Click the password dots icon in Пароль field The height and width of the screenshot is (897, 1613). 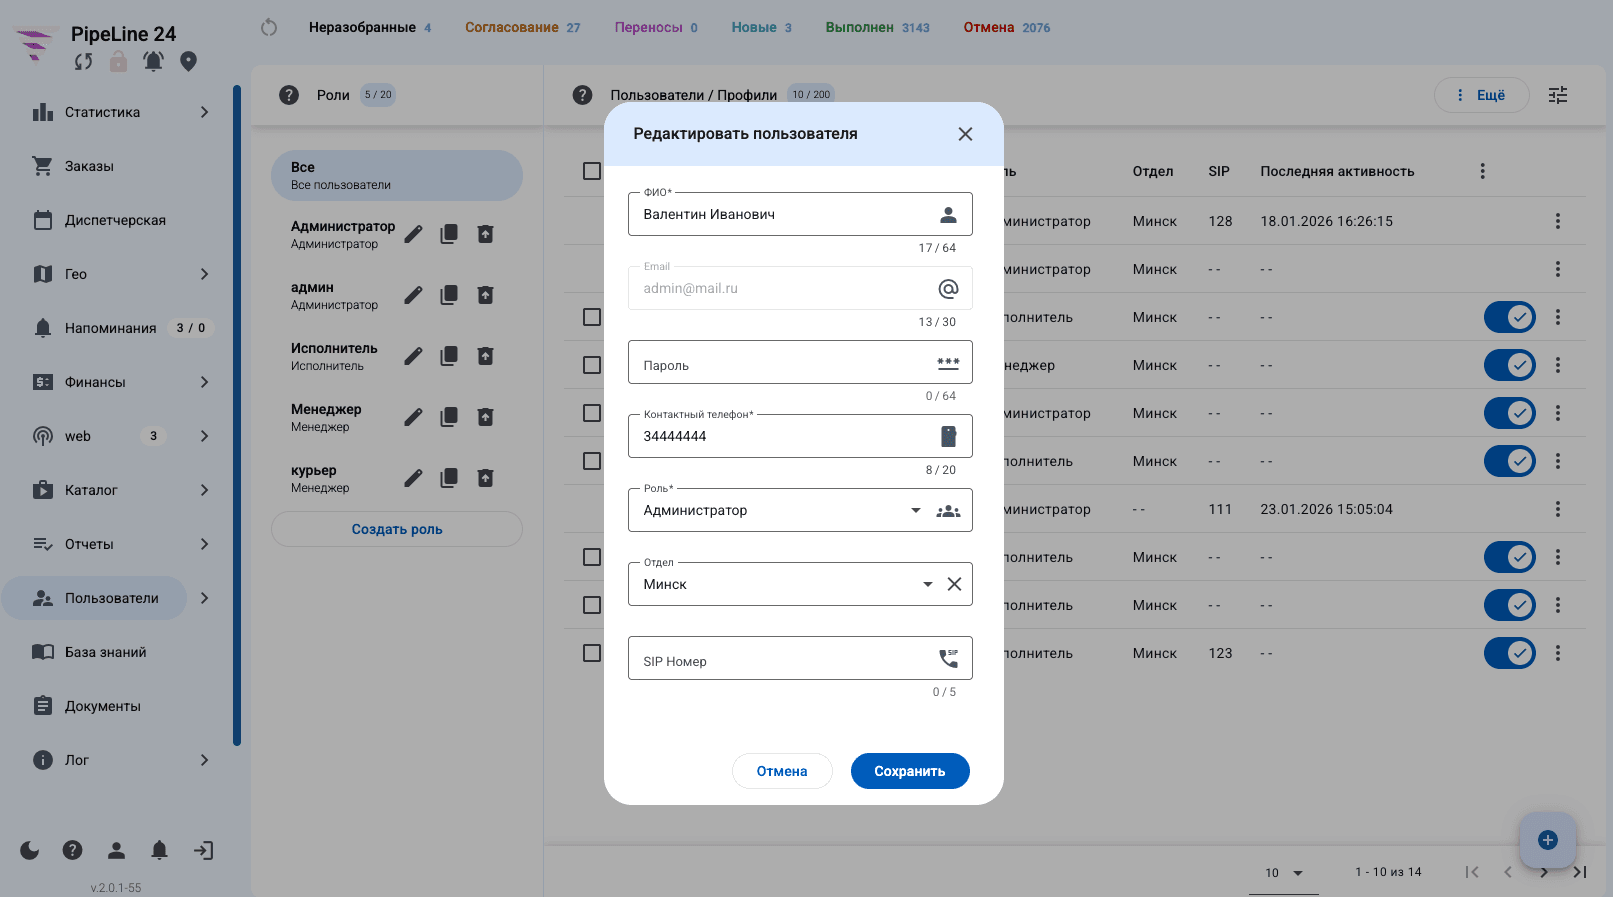point(948,363)
